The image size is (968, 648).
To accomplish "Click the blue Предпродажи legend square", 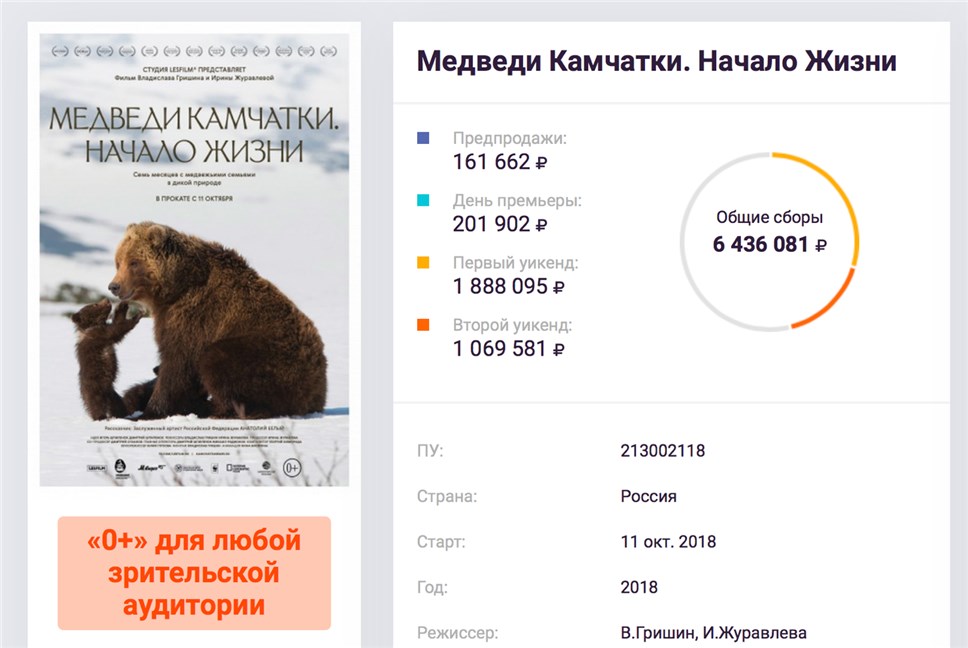I will click(423, 138).
